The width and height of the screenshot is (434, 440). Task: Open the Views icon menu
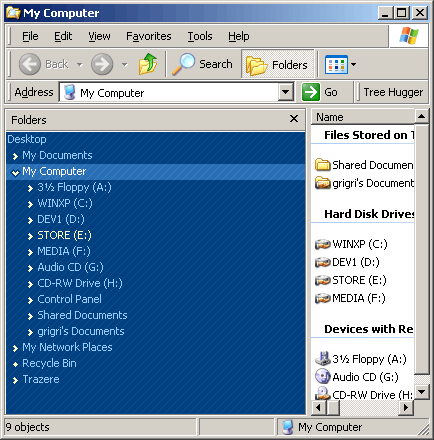coord(340,64)
